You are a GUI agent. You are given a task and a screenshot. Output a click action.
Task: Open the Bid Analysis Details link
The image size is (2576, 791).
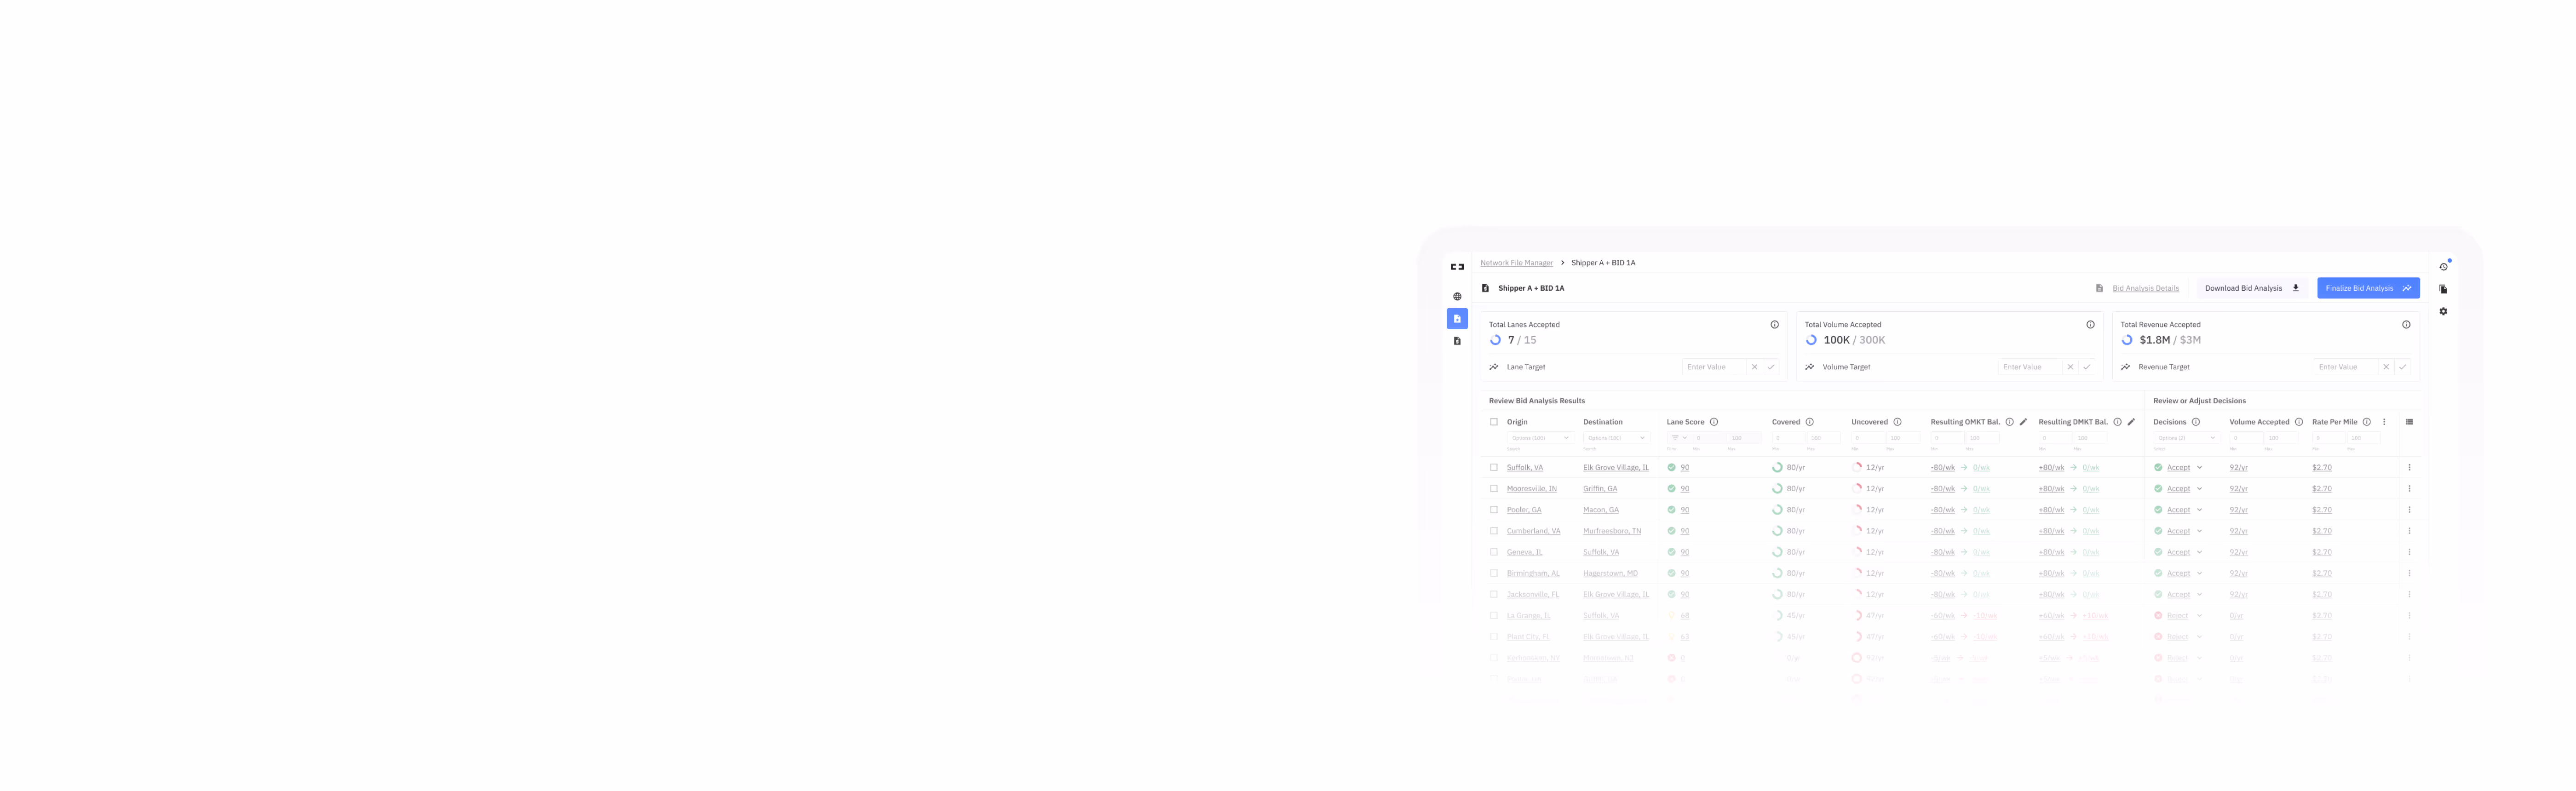click(x=2145, y=288)
